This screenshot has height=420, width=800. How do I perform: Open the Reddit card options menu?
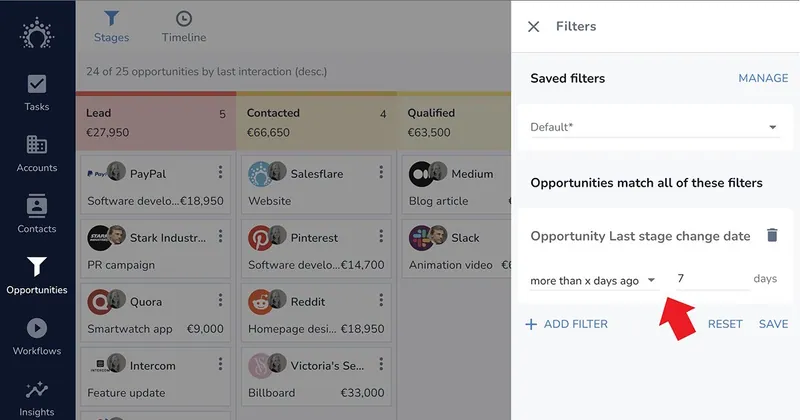tap(381, 300)
